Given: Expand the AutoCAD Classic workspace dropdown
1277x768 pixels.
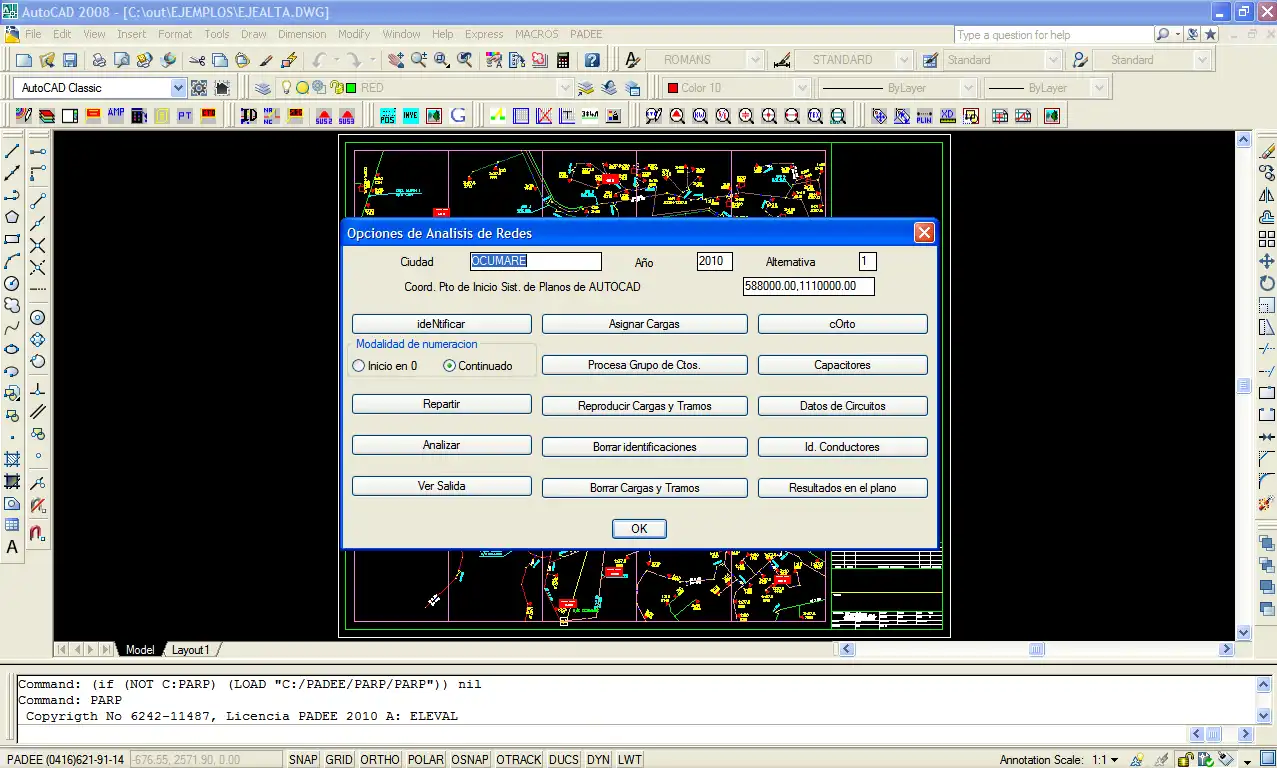Looking at the screenshot, I should click(178, 88).
